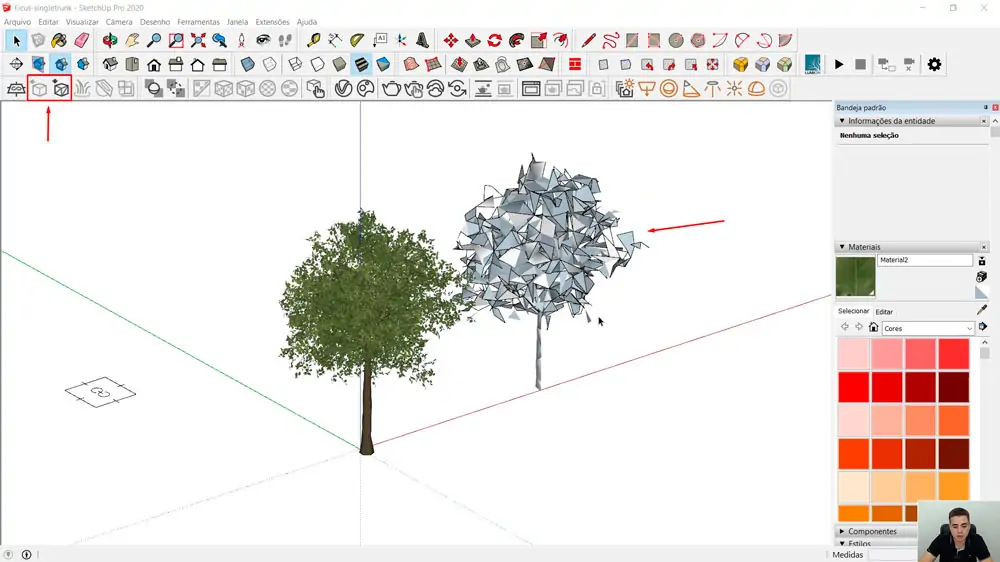Toggle Back Edges style
This screenshot has height=562, width=1000.
tap(270, 64)
